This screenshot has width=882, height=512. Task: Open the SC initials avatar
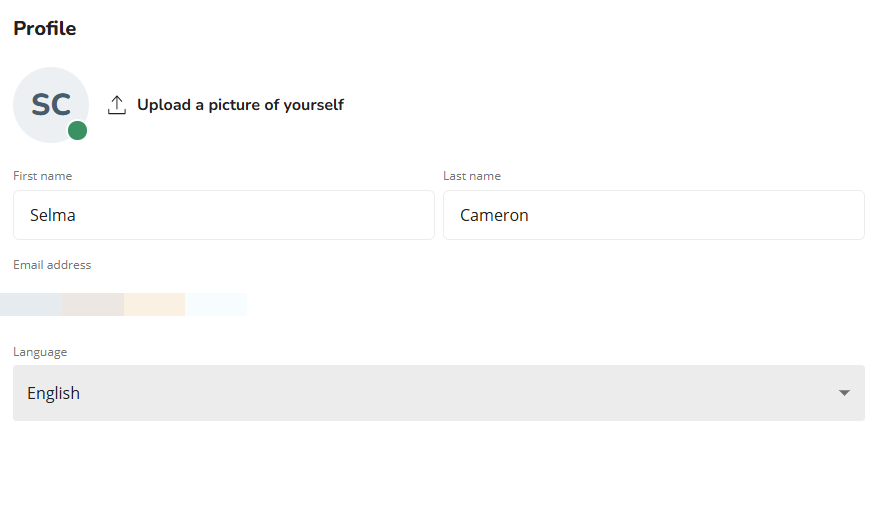click(x=51, y=105)
